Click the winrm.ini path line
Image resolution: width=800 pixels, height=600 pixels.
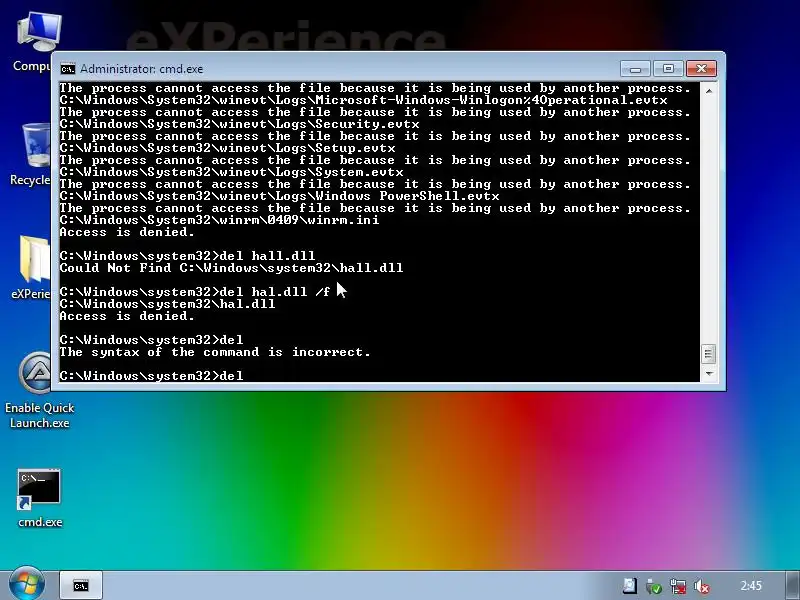coord(219,220)
